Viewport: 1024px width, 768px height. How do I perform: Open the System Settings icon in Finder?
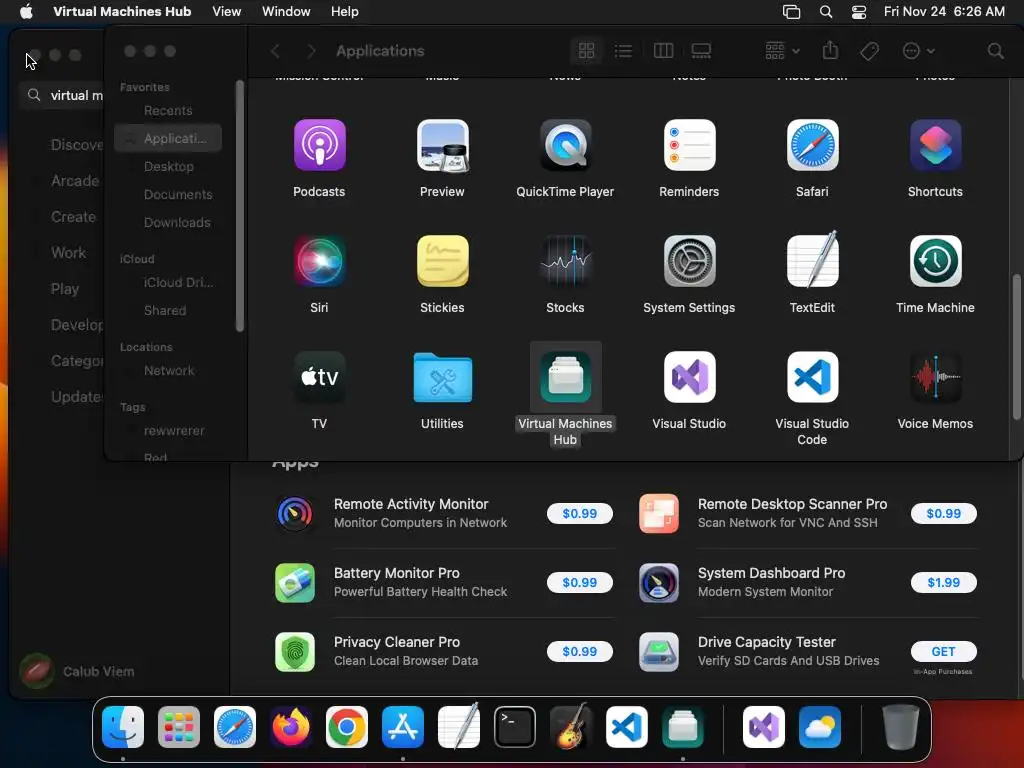[x=689, y=261]
